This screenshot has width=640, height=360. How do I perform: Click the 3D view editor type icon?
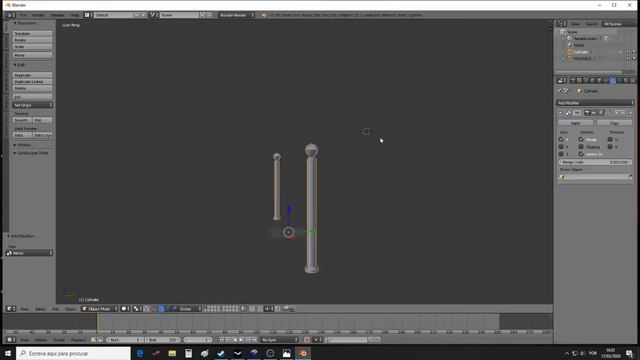11,309
